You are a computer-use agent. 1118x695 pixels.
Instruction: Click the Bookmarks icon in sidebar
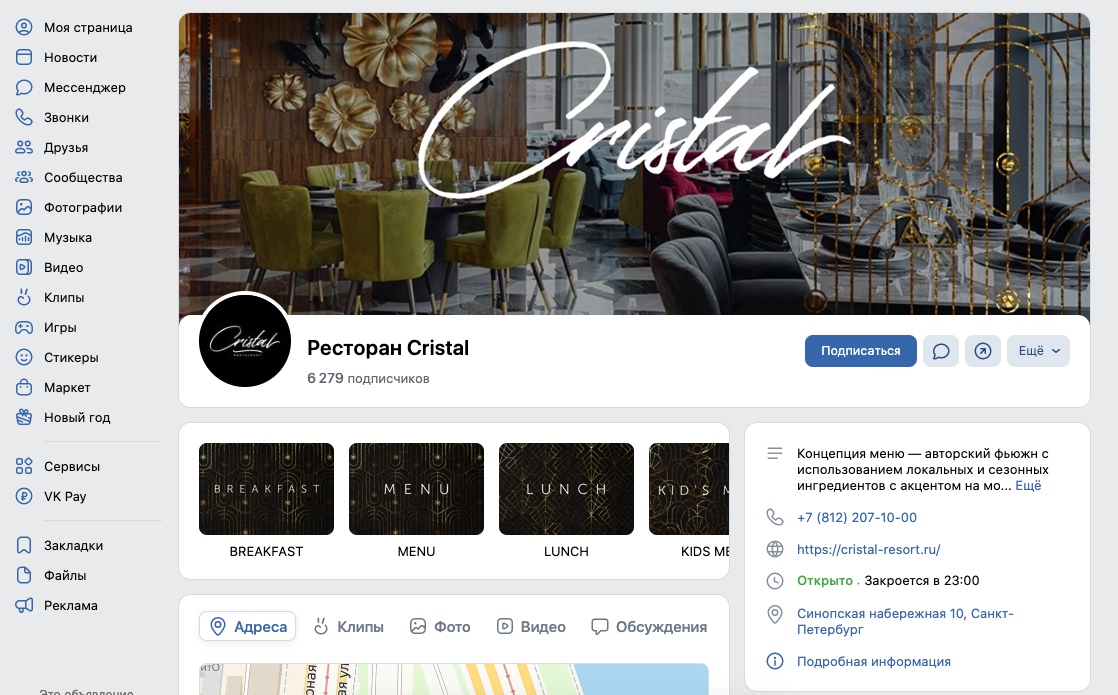pos(24,545)
